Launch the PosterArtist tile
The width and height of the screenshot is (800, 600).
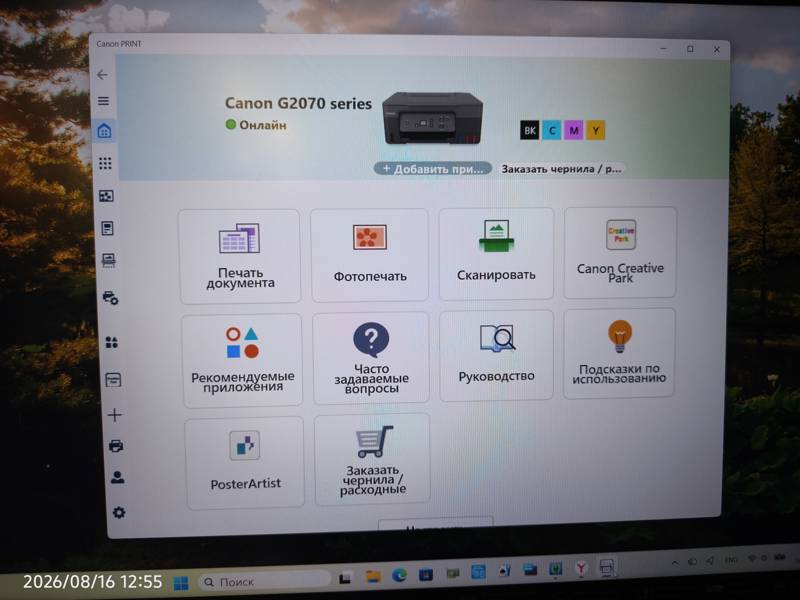pos(245,463)
